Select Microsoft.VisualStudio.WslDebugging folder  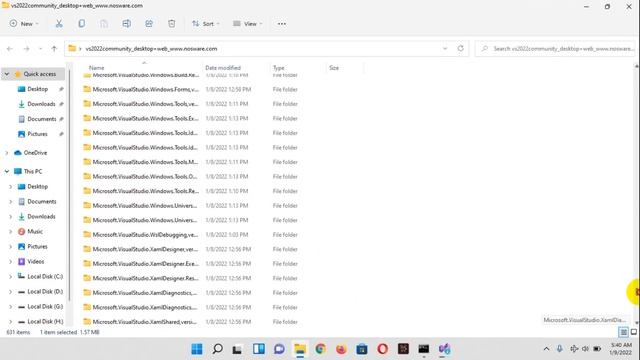(x=145, y=235)
